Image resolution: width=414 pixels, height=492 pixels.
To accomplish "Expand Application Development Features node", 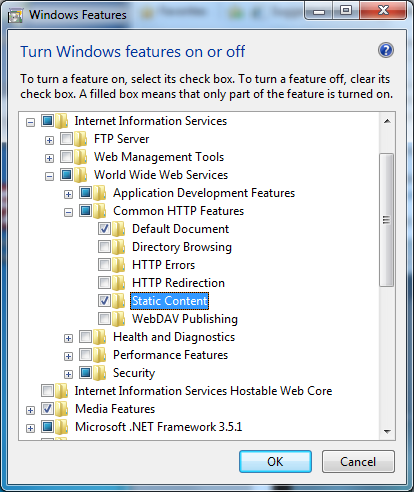I will [x=68, y=194].
